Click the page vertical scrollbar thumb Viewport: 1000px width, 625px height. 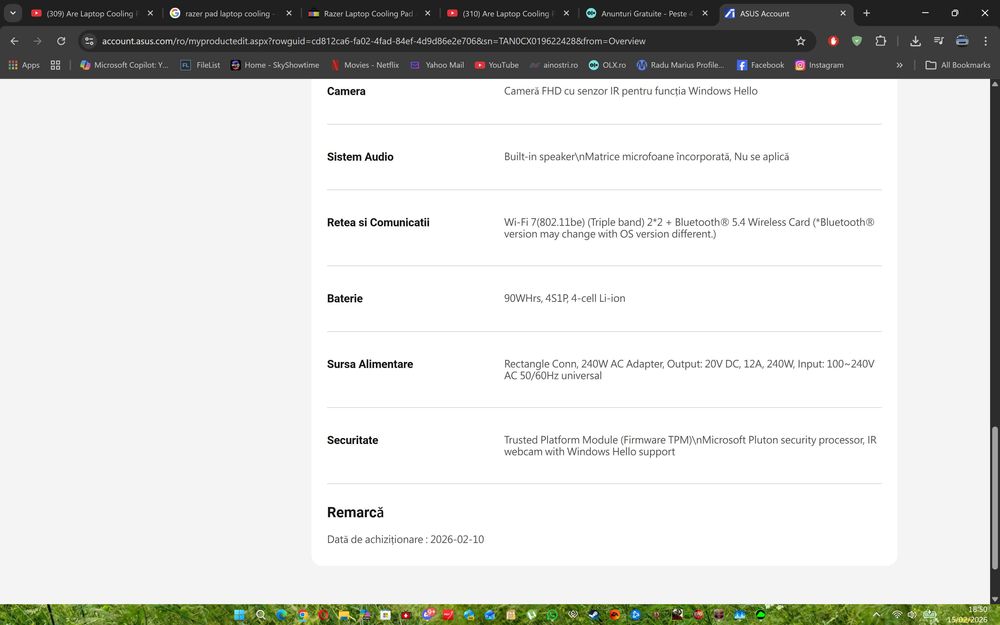(994, 497)
